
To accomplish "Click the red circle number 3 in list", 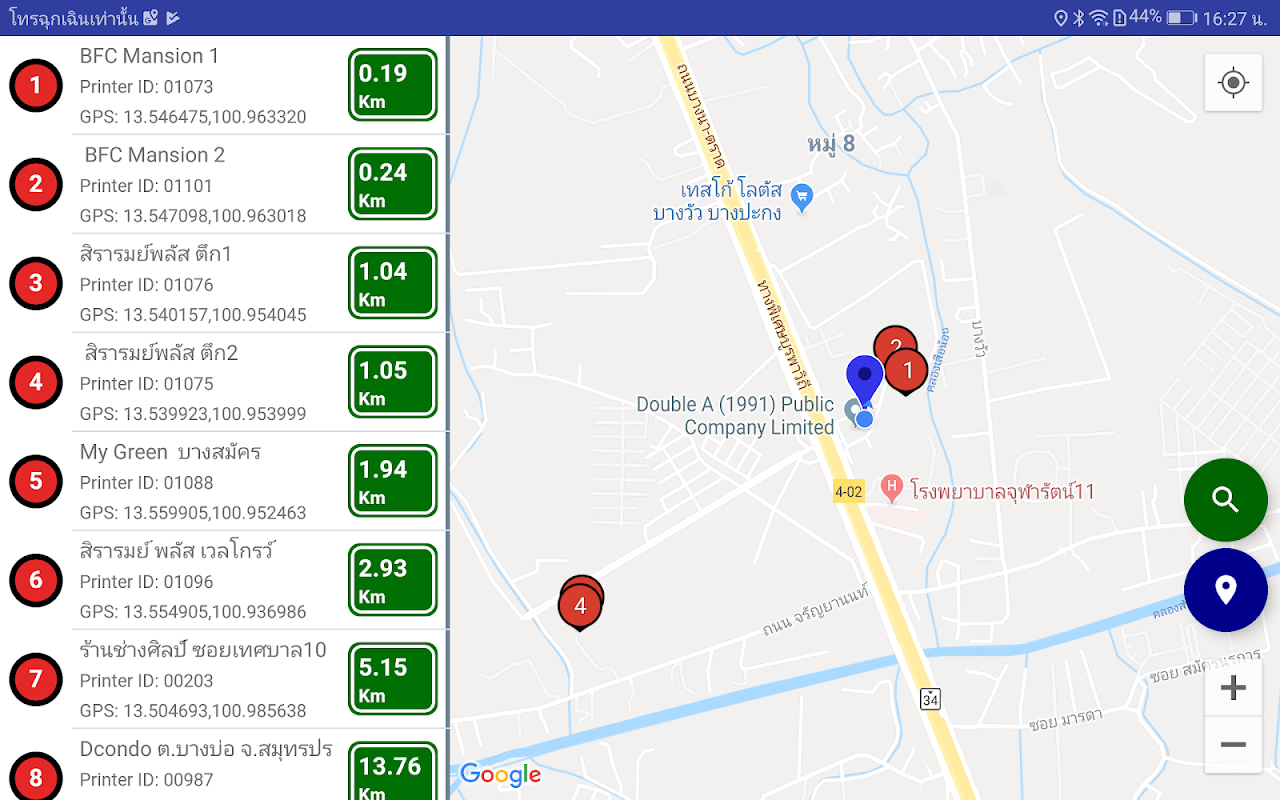I will [x=36, y=283].
